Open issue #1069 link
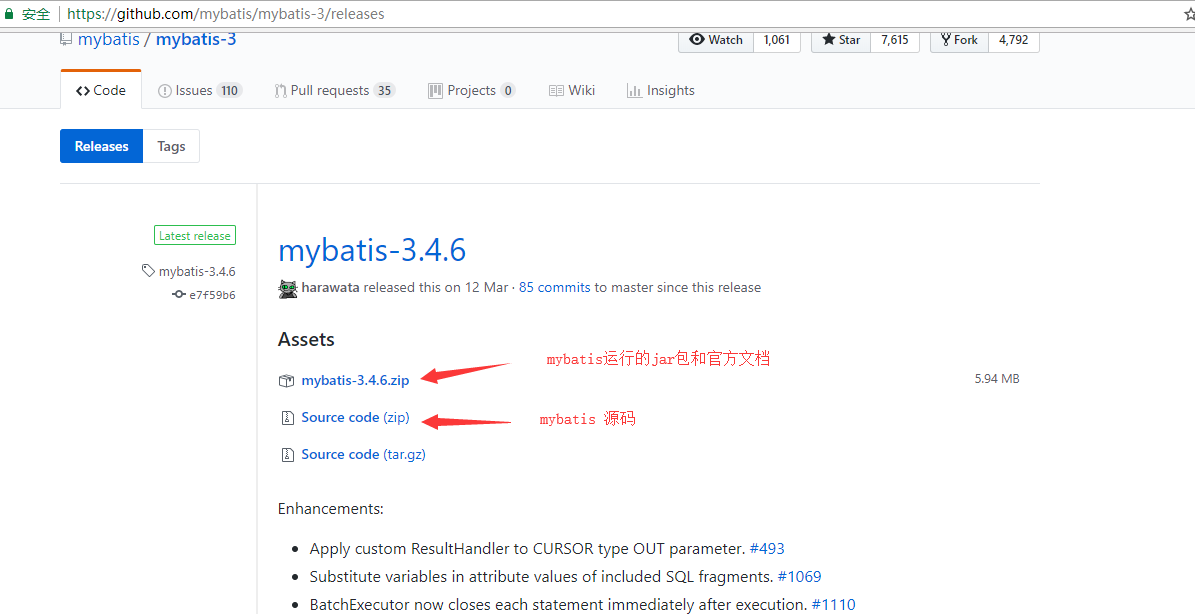 point(800,577)
